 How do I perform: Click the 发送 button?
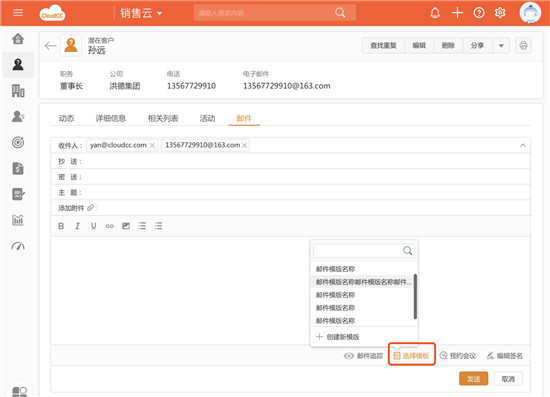point(473,379)
